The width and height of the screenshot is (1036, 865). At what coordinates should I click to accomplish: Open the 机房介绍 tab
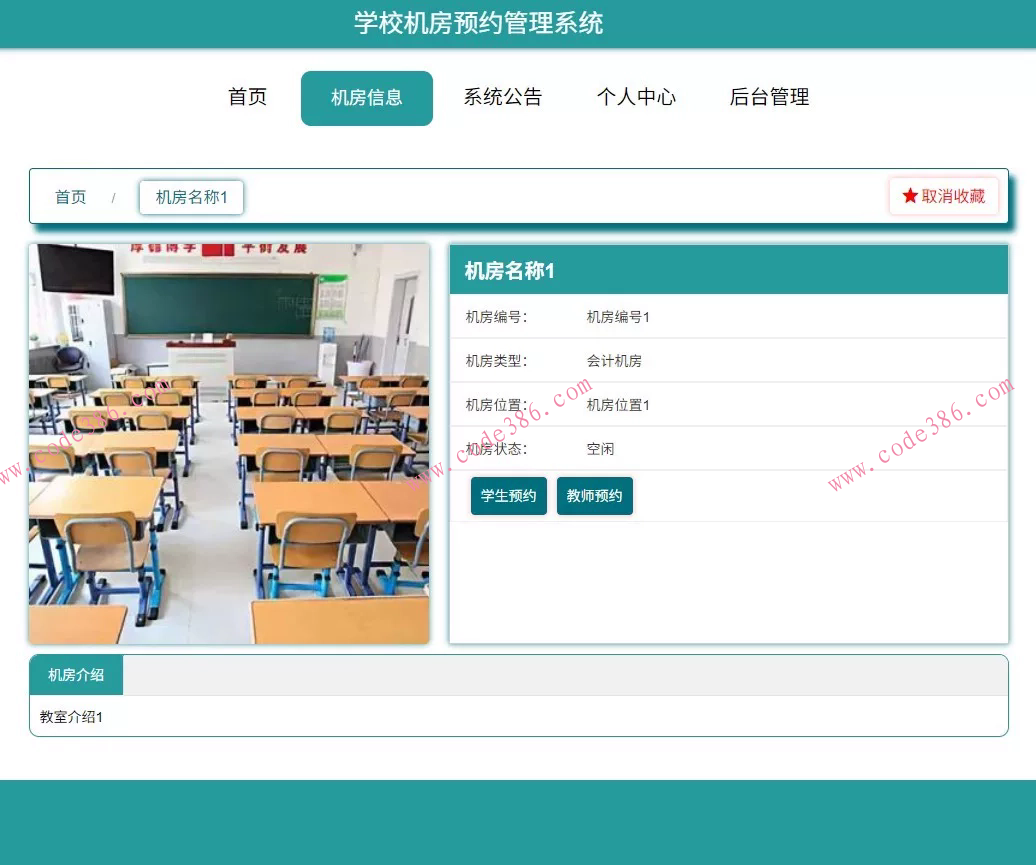click(x=75, y=675)
